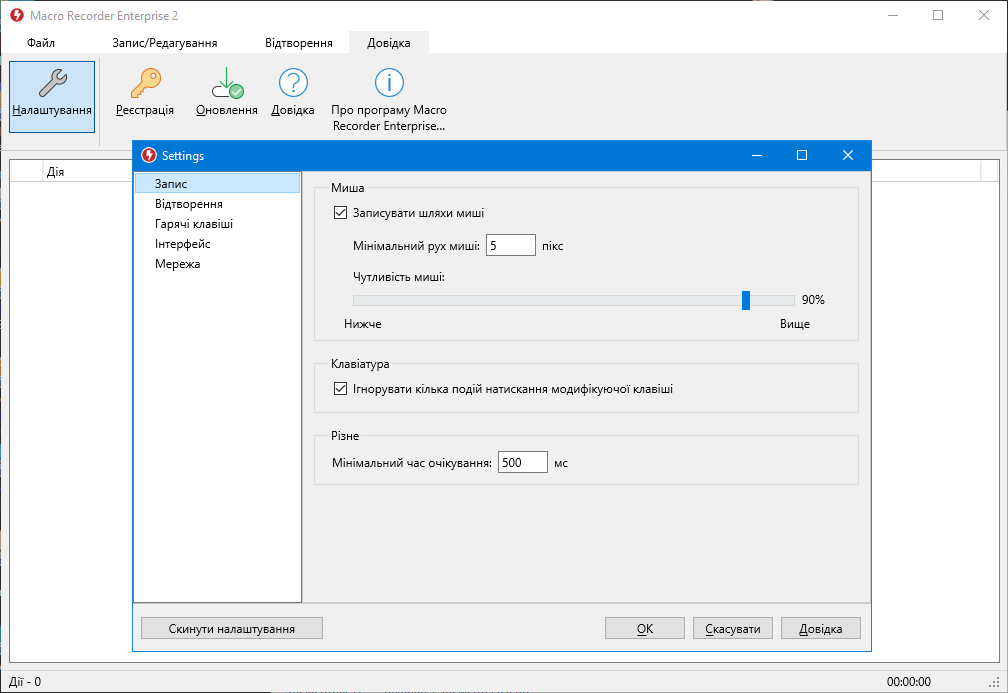1008x693 pixels.
Task: Close the Settings dialog
Action: 848,155
